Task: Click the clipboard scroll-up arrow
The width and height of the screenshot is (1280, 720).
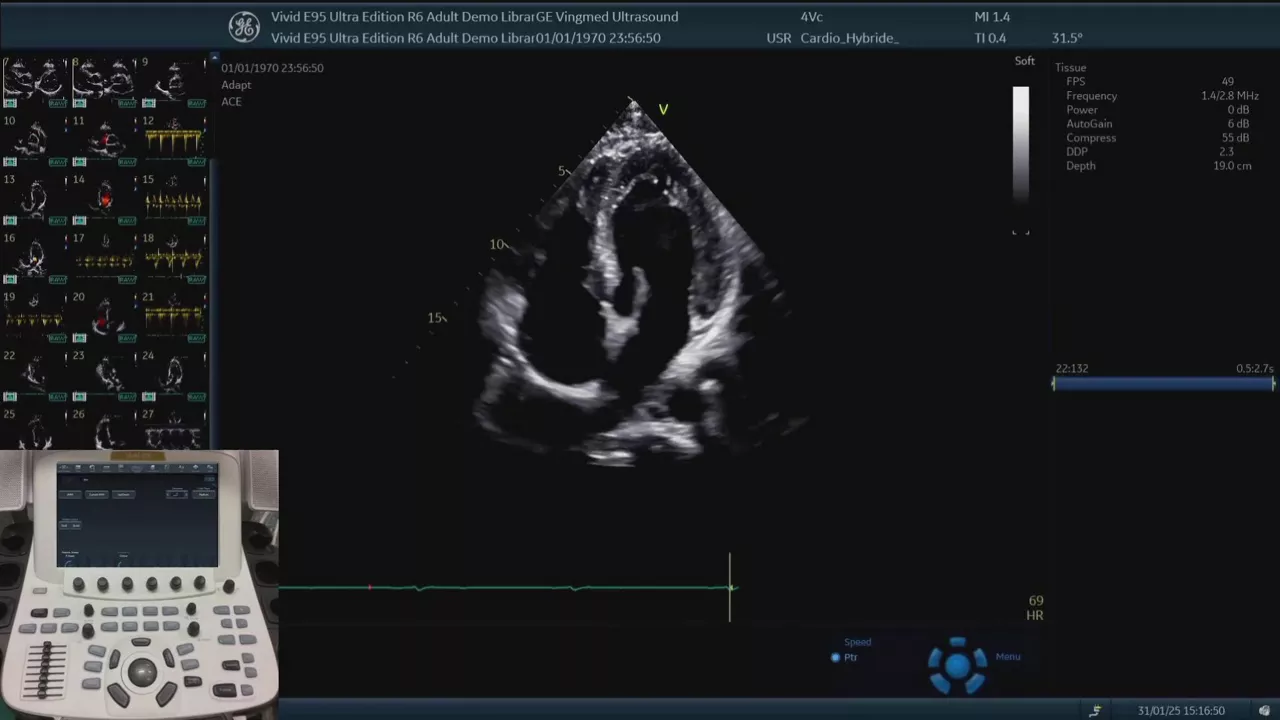Action: pos(214,58)
